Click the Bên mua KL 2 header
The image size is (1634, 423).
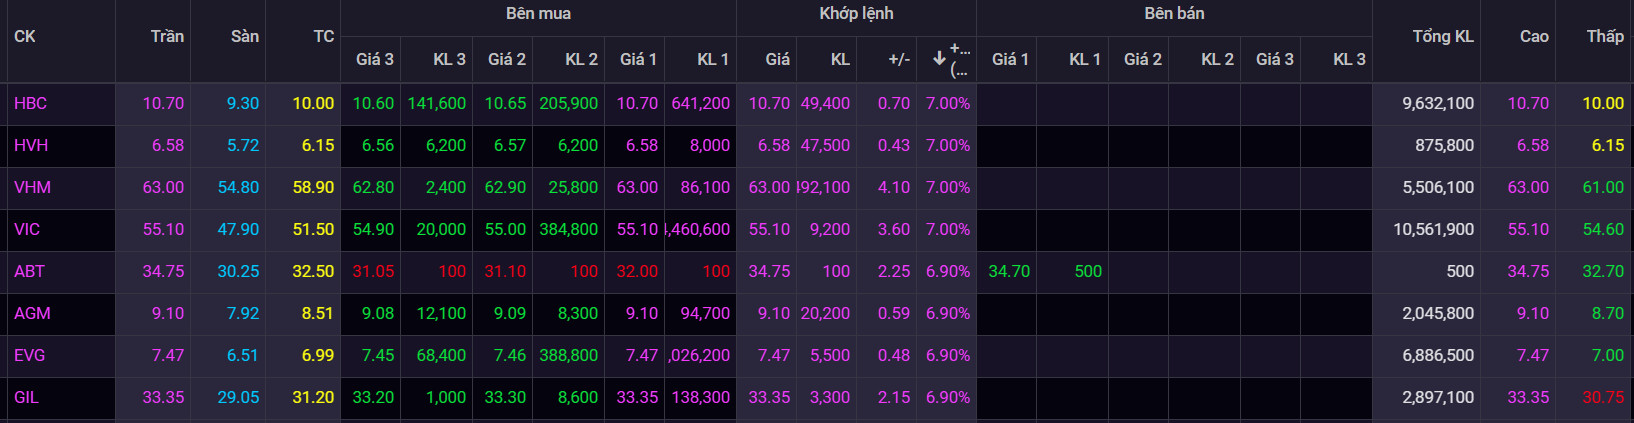pyautogui.click(x=581, y=59)
